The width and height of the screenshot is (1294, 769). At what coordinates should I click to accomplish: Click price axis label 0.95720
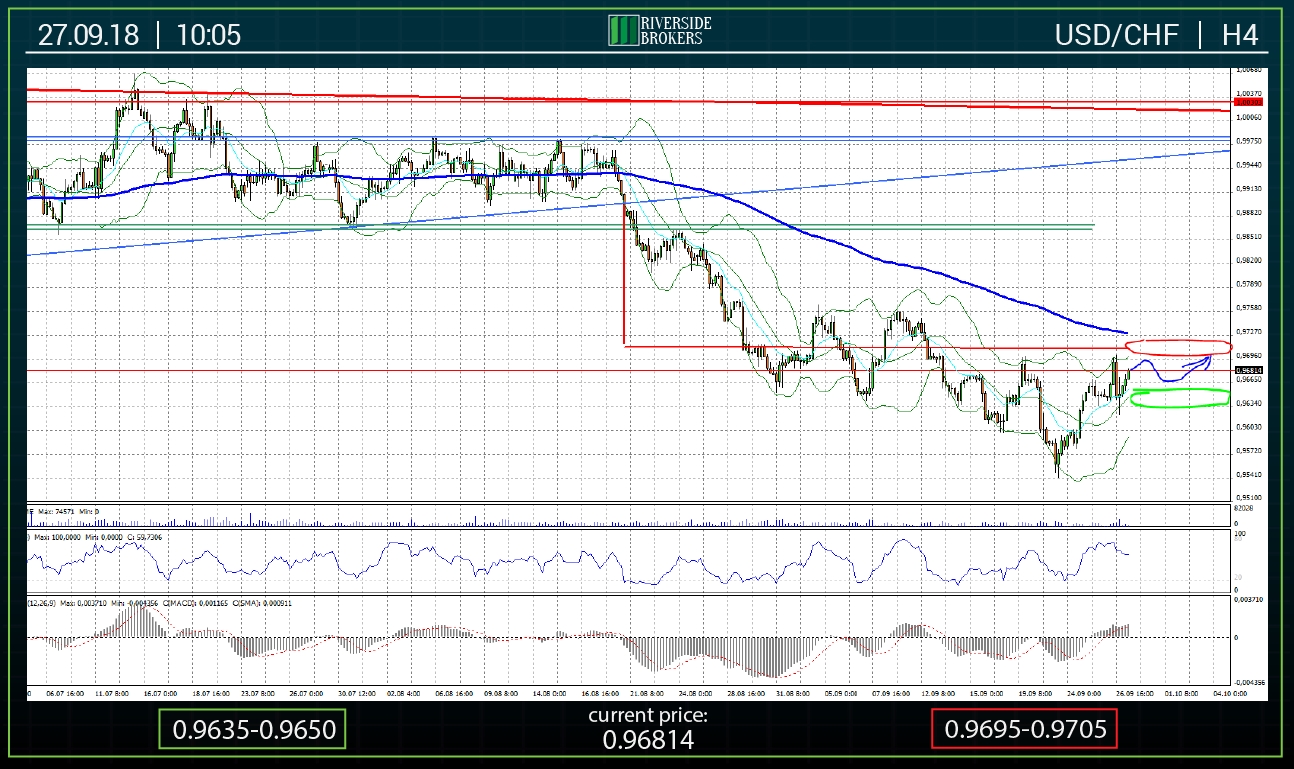point(1249,451)
